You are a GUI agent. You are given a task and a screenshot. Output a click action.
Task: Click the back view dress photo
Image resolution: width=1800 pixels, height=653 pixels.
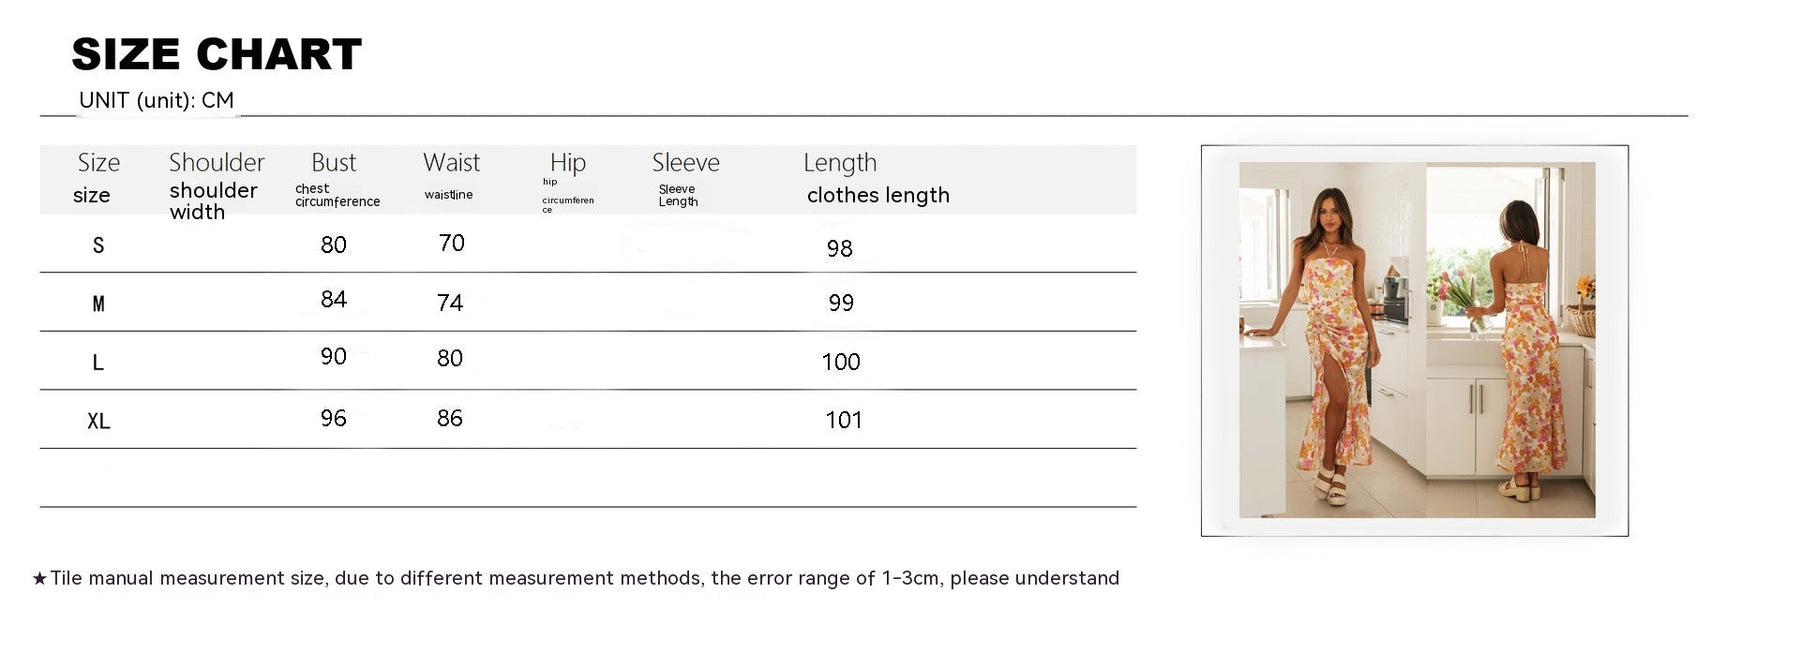tap(1510, 340)
